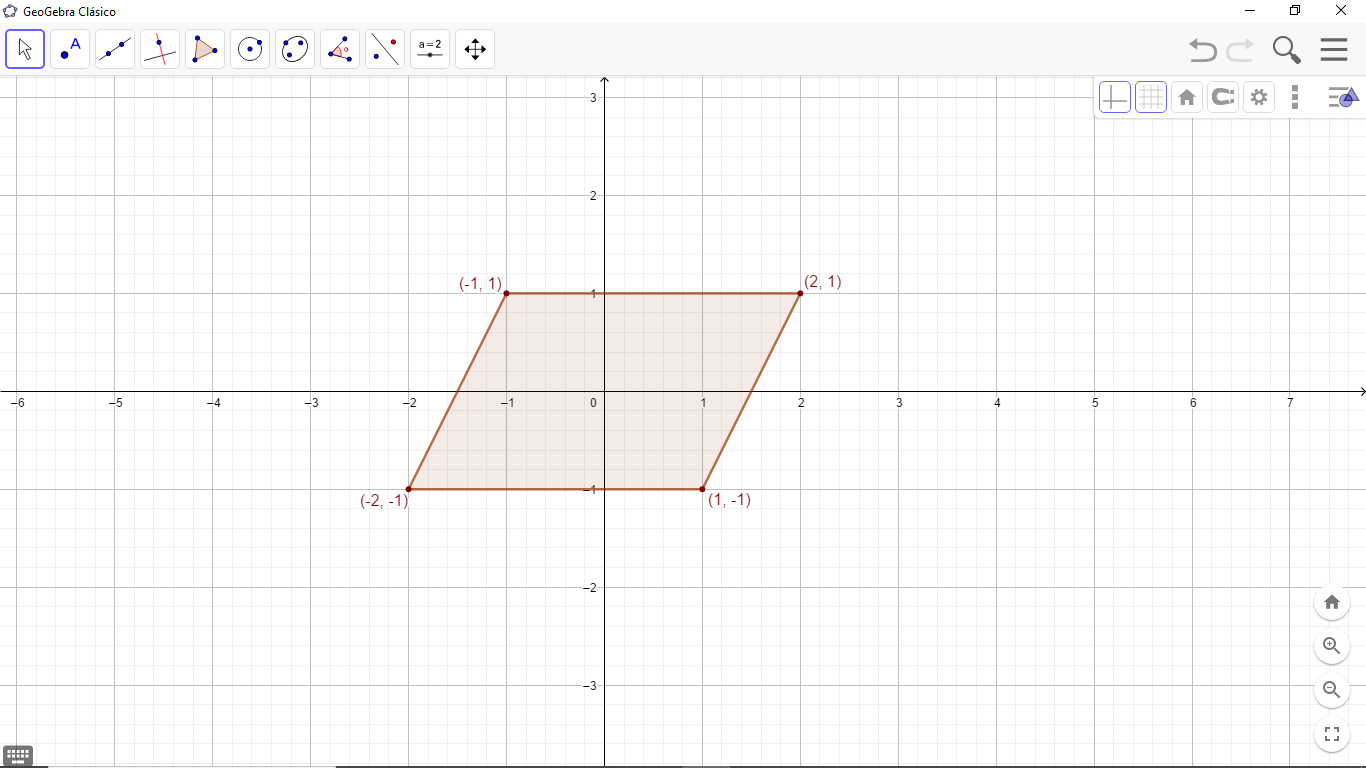Viewport: 1366px width, 768px height.
Task: Toggle the grid display button
Action: pos(1151,97)
